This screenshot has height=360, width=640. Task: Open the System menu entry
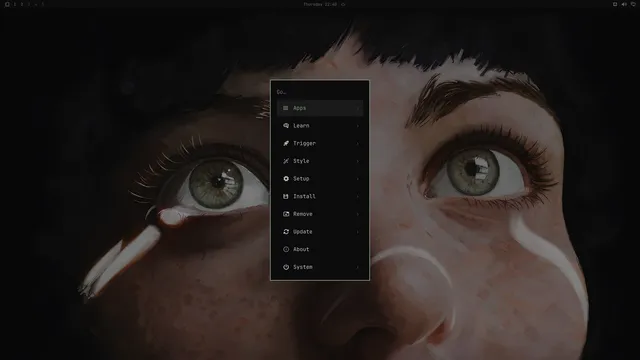(320, 267)
